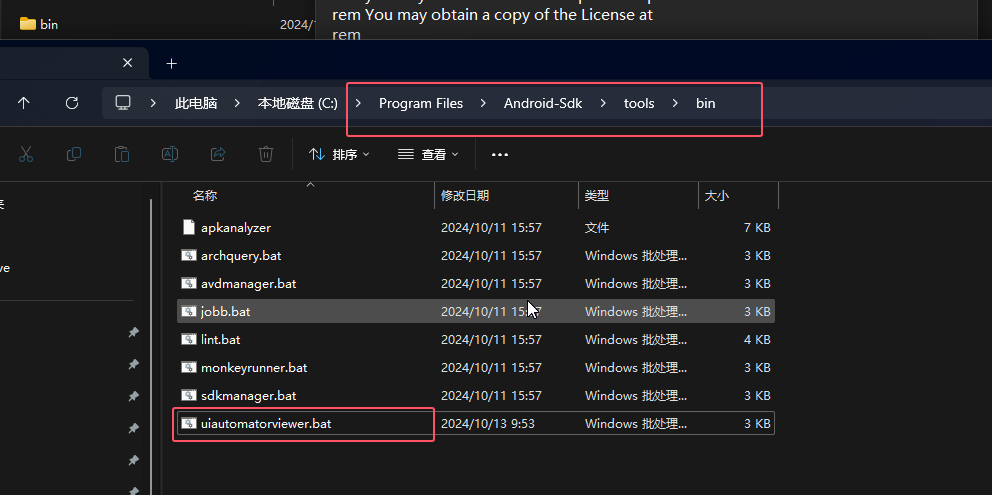Click the archquery.bat file icon
This screenshot has height=495, width=992.
(x=189, y=255)
